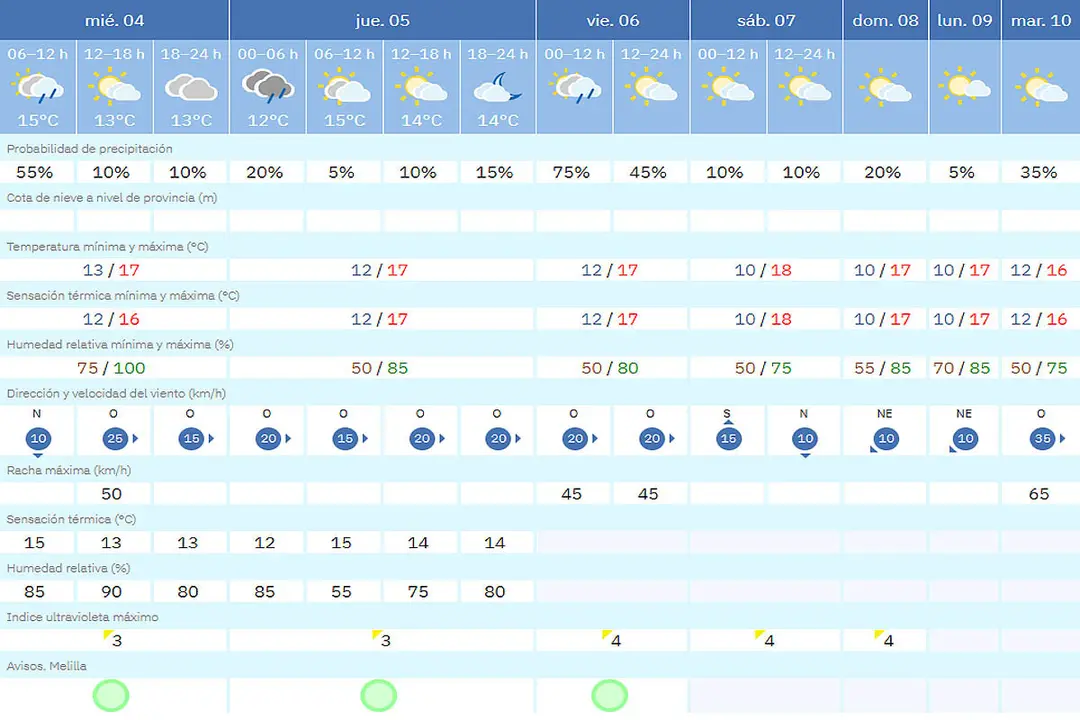Select the vie. 06 day header

click(613, 20)
